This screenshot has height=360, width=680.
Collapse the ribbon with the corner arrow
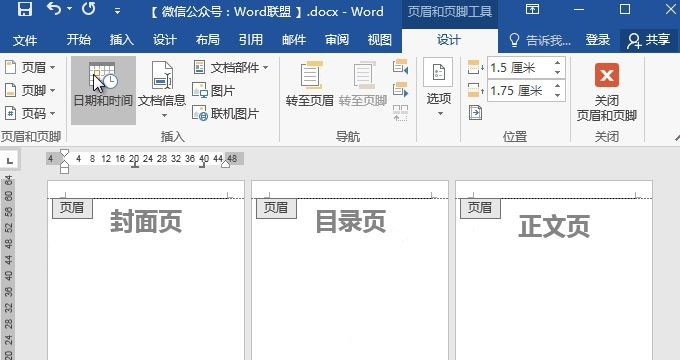click(677, 137)
